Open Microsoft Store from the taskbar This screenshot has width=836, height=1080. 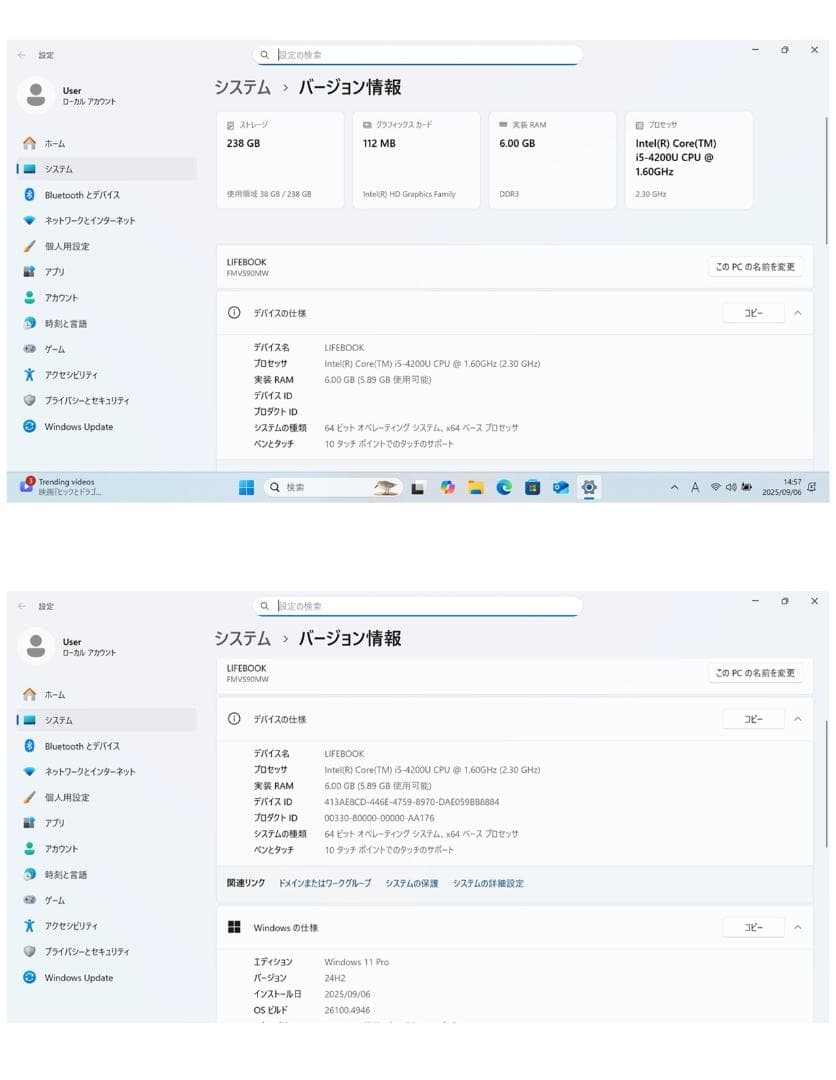pyautogui.click(x=533, y=487)
